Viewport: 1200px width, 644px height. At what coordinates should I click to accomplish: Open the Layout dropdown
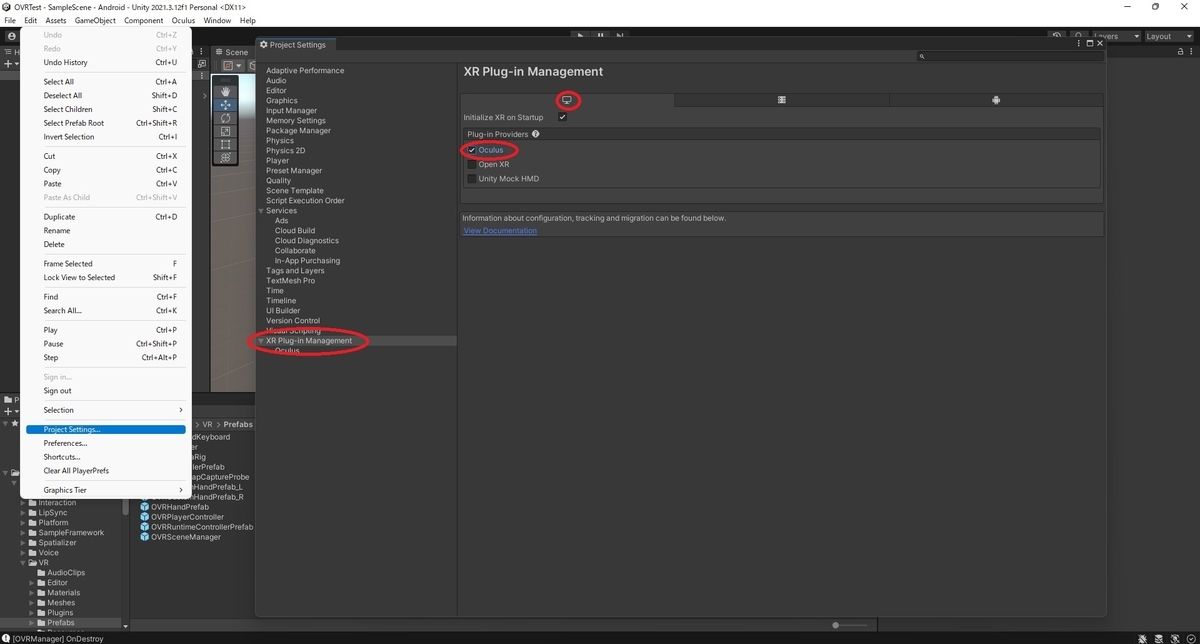point(1167,36)
